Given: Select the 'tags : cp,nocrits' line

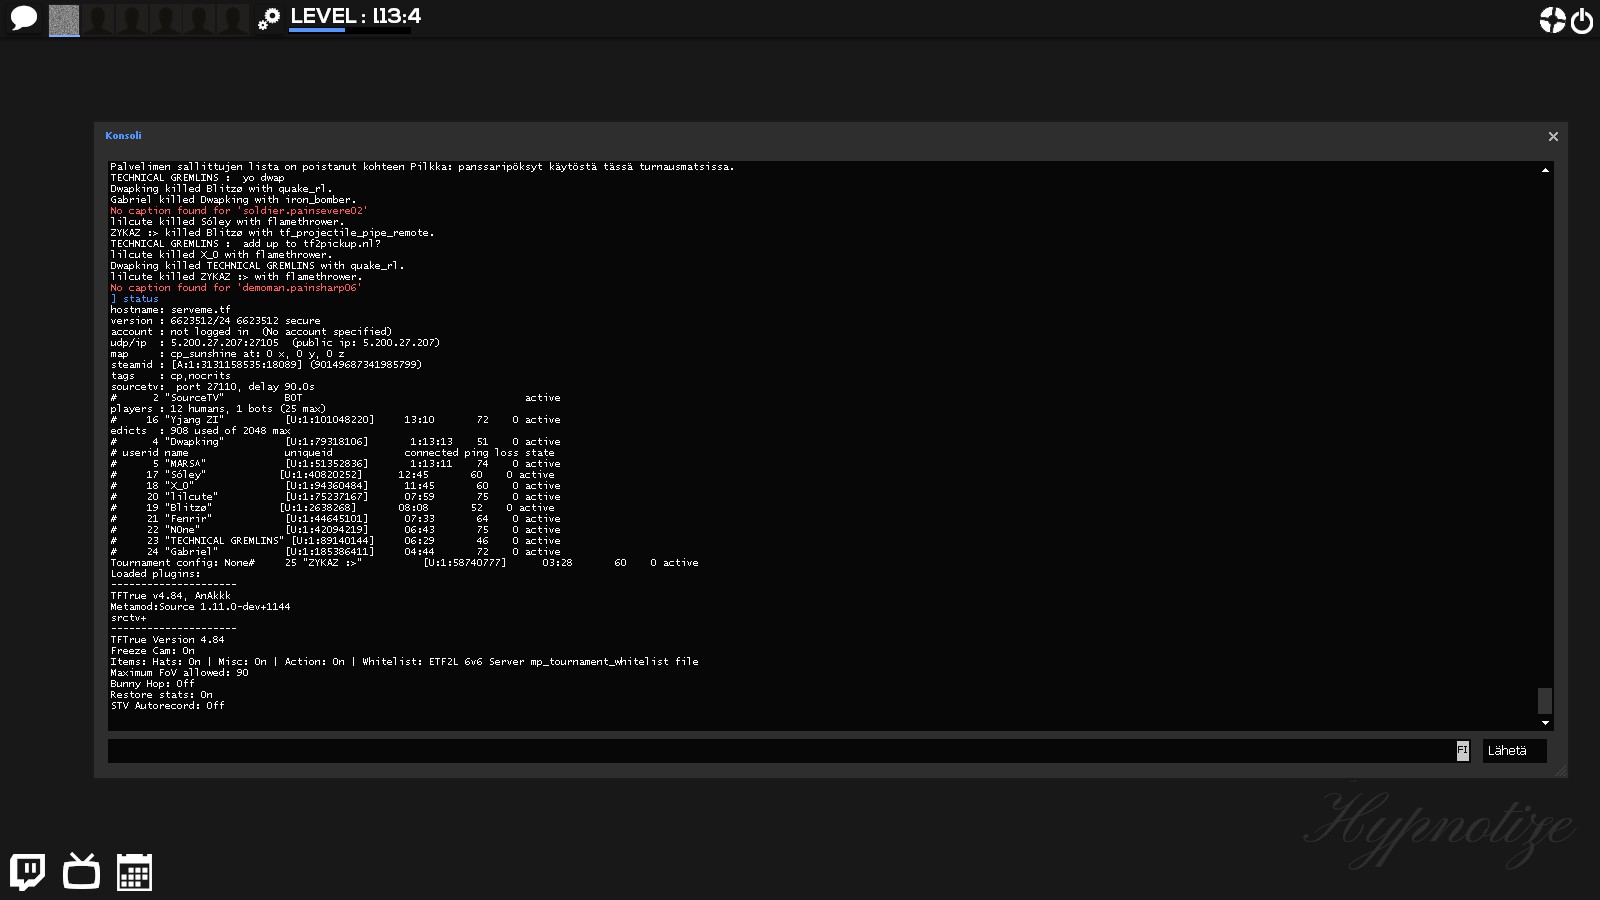Looking at the screenshot, I should [170, 376].
